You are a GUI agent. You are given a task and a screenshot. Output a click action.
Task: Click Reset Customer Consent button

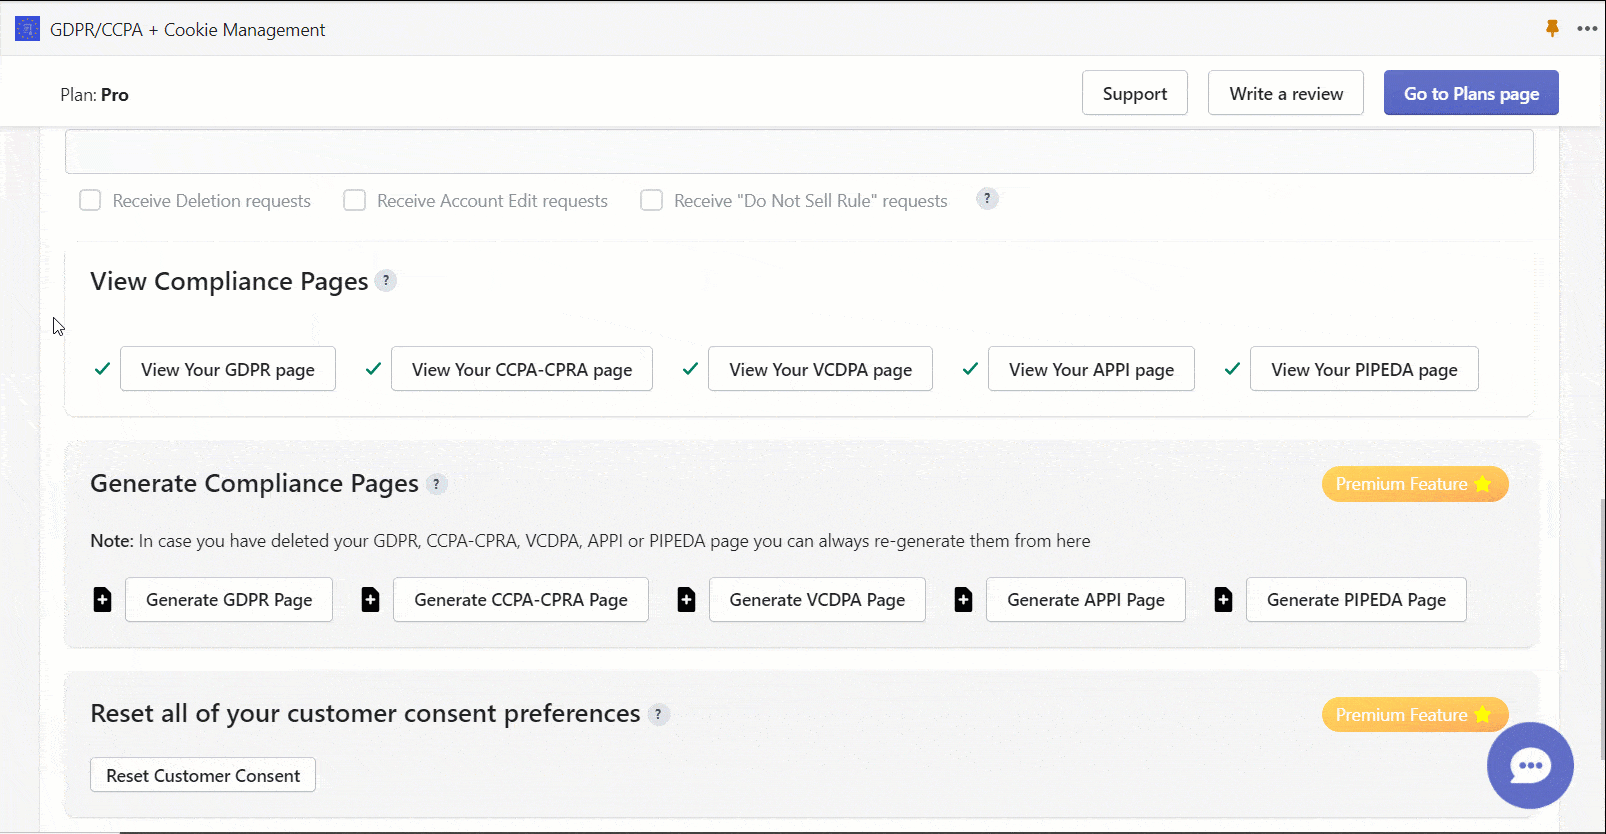click(203, 775)
